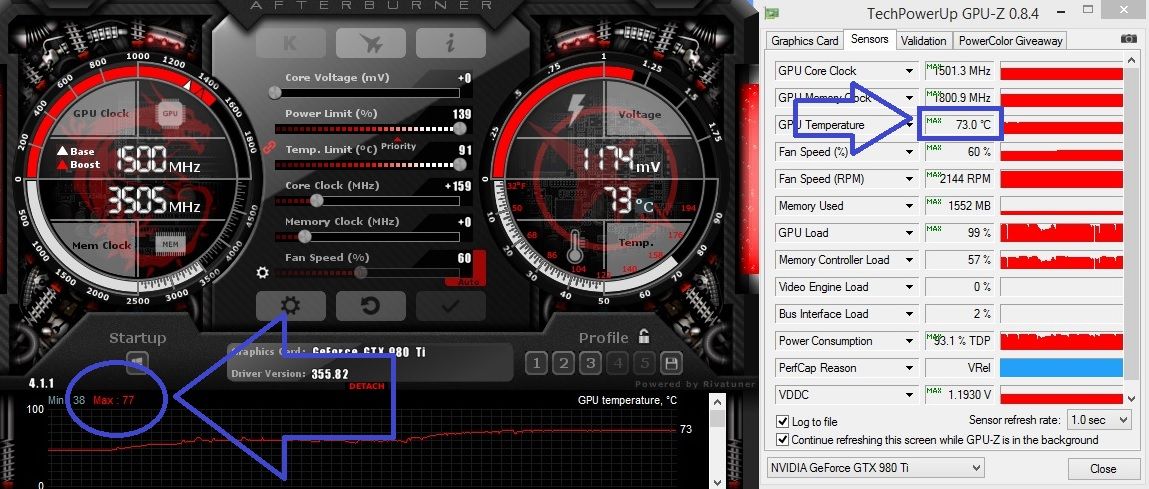The image size is (1149, 489).
Task: Click the K button in Afterburner
Action: 291,43
